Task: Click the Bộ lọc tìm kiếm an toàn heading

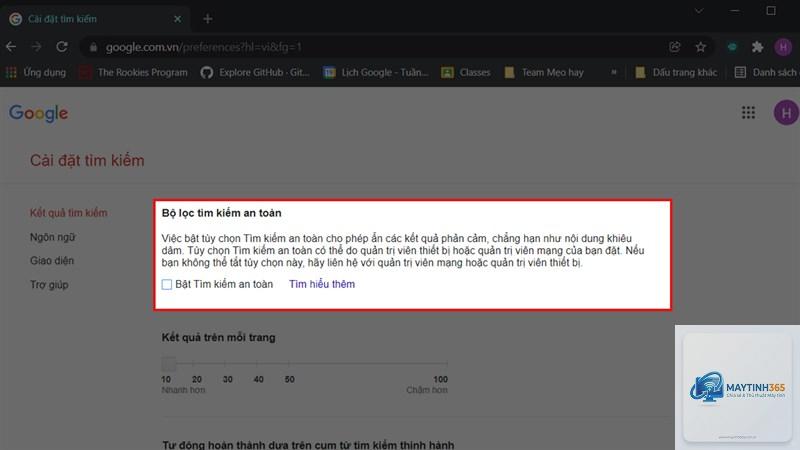Action: (x=221, y=213)
